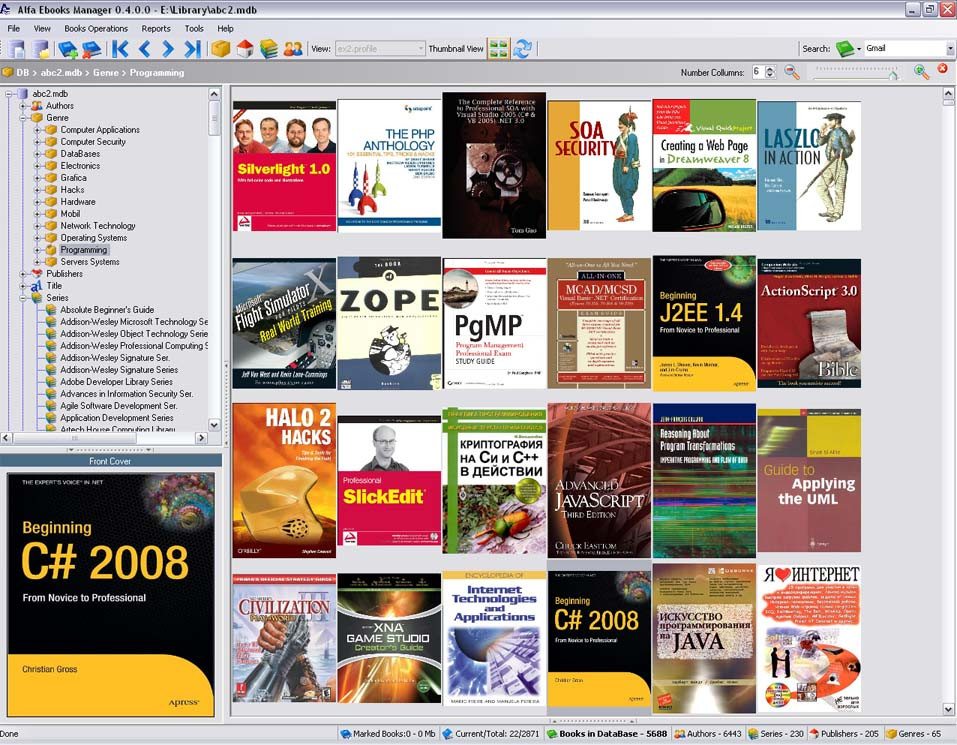Click the refresh icon beside Thumbnail View
The image size is (957, 745).
tap(522, 49)
